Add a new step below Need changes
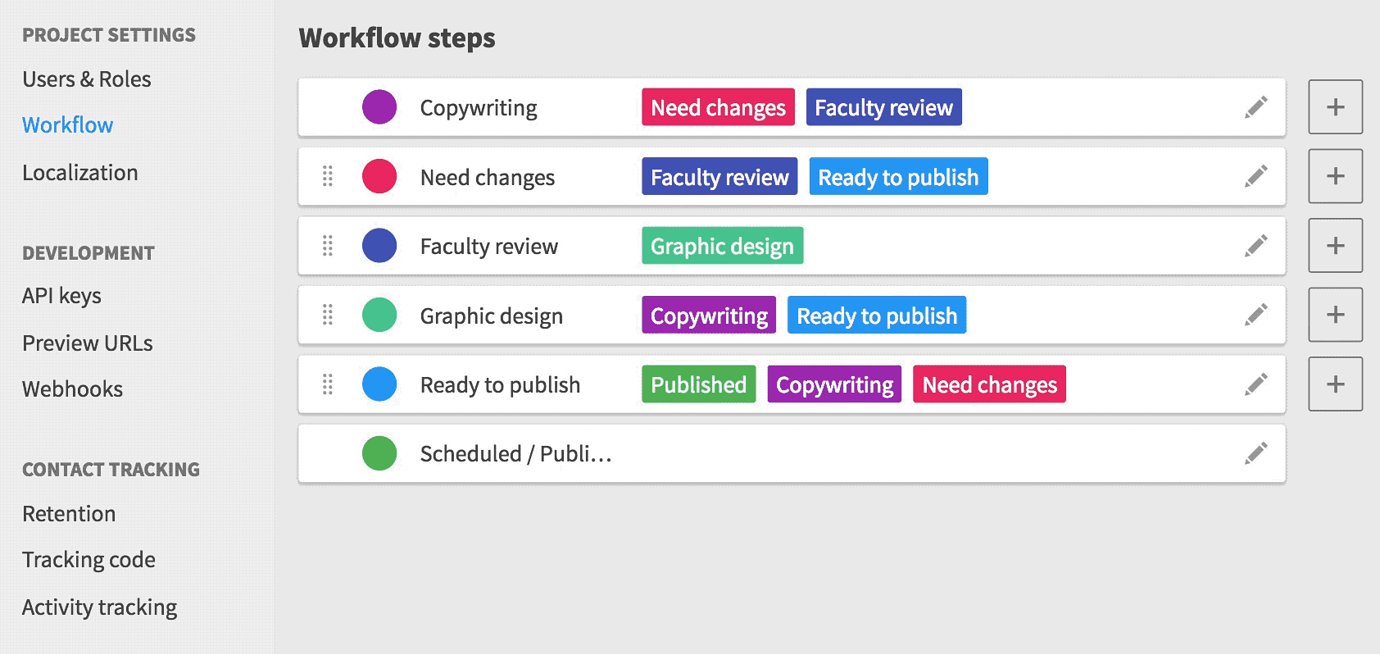 pos(1335,176)
